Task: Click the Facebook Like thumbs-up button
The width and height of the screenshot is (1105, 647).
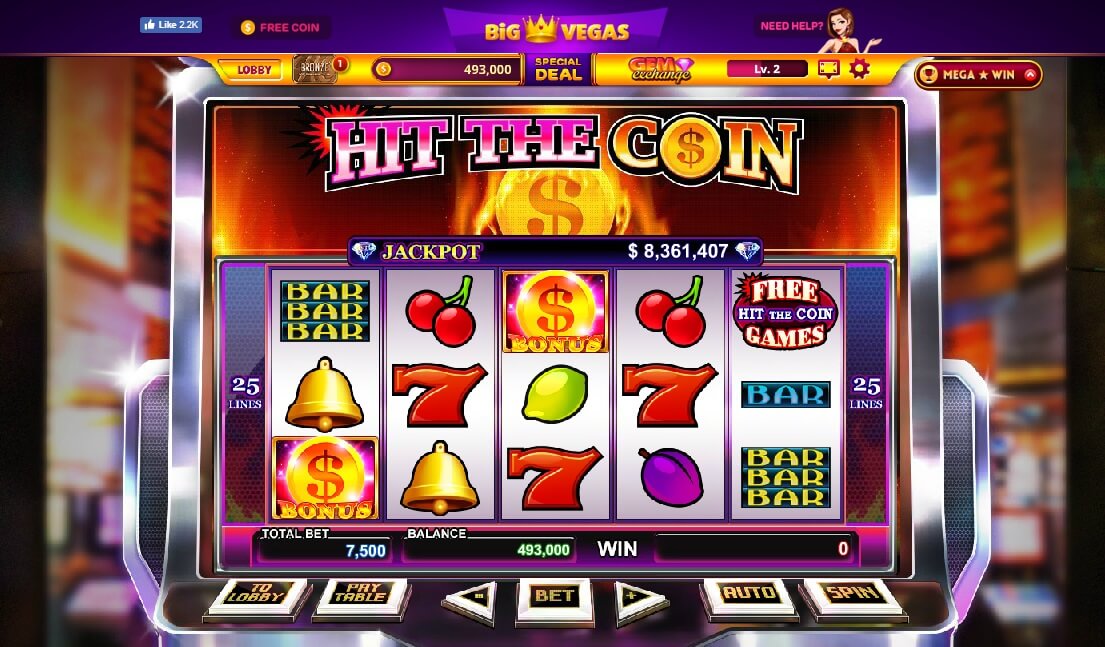Action: tap(171, 25)
